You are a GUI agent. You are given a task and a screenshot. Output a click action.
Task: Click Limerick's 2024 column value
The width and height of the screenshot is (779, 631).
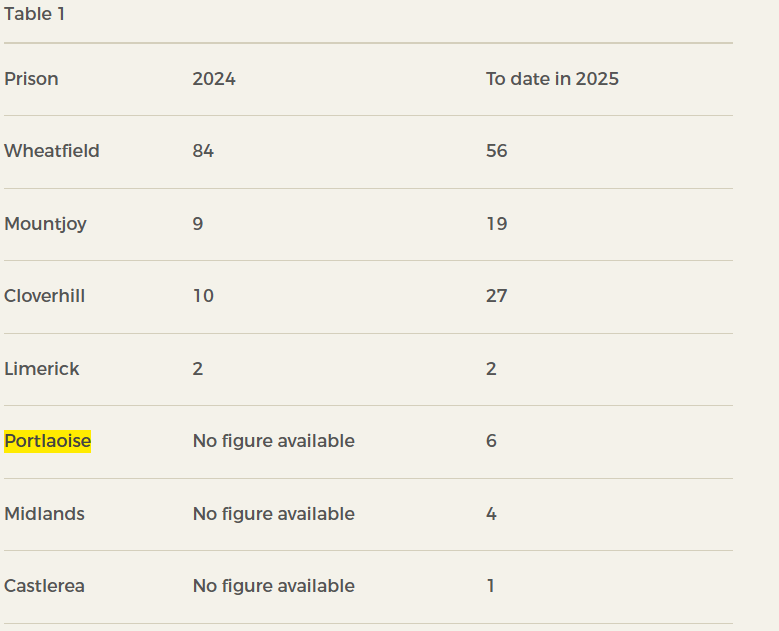pos(198,369)
